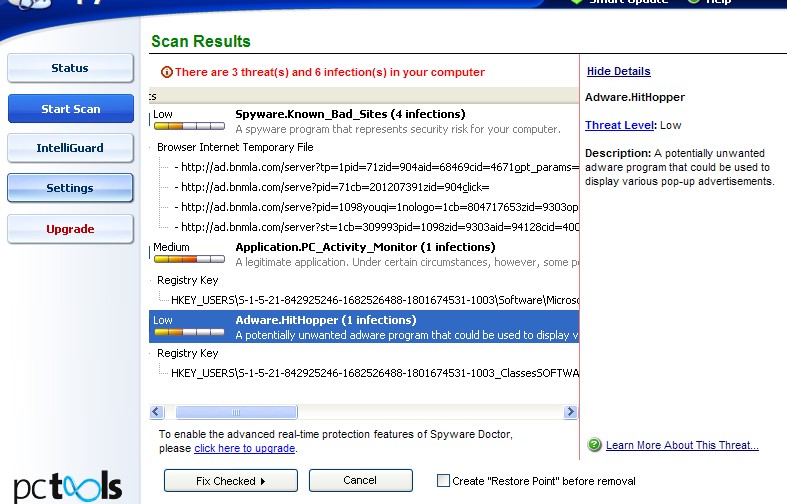Collapse Registry Key under PC_Activity_Monitor

[x=188, y=280]
